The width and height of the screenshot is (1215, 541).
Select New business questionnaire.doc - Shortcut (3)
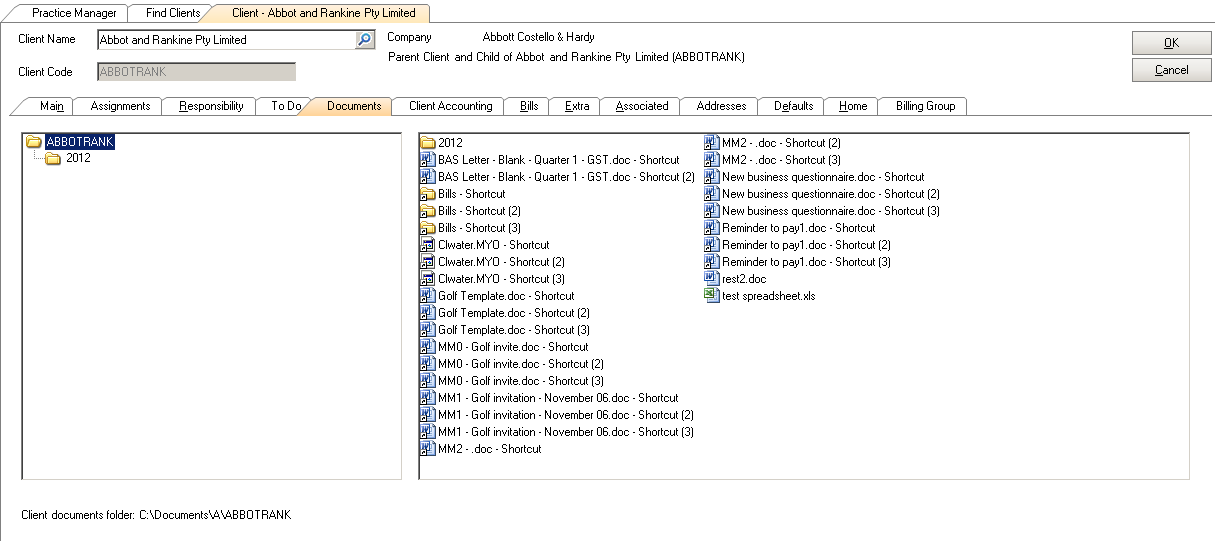coord(830,211)
